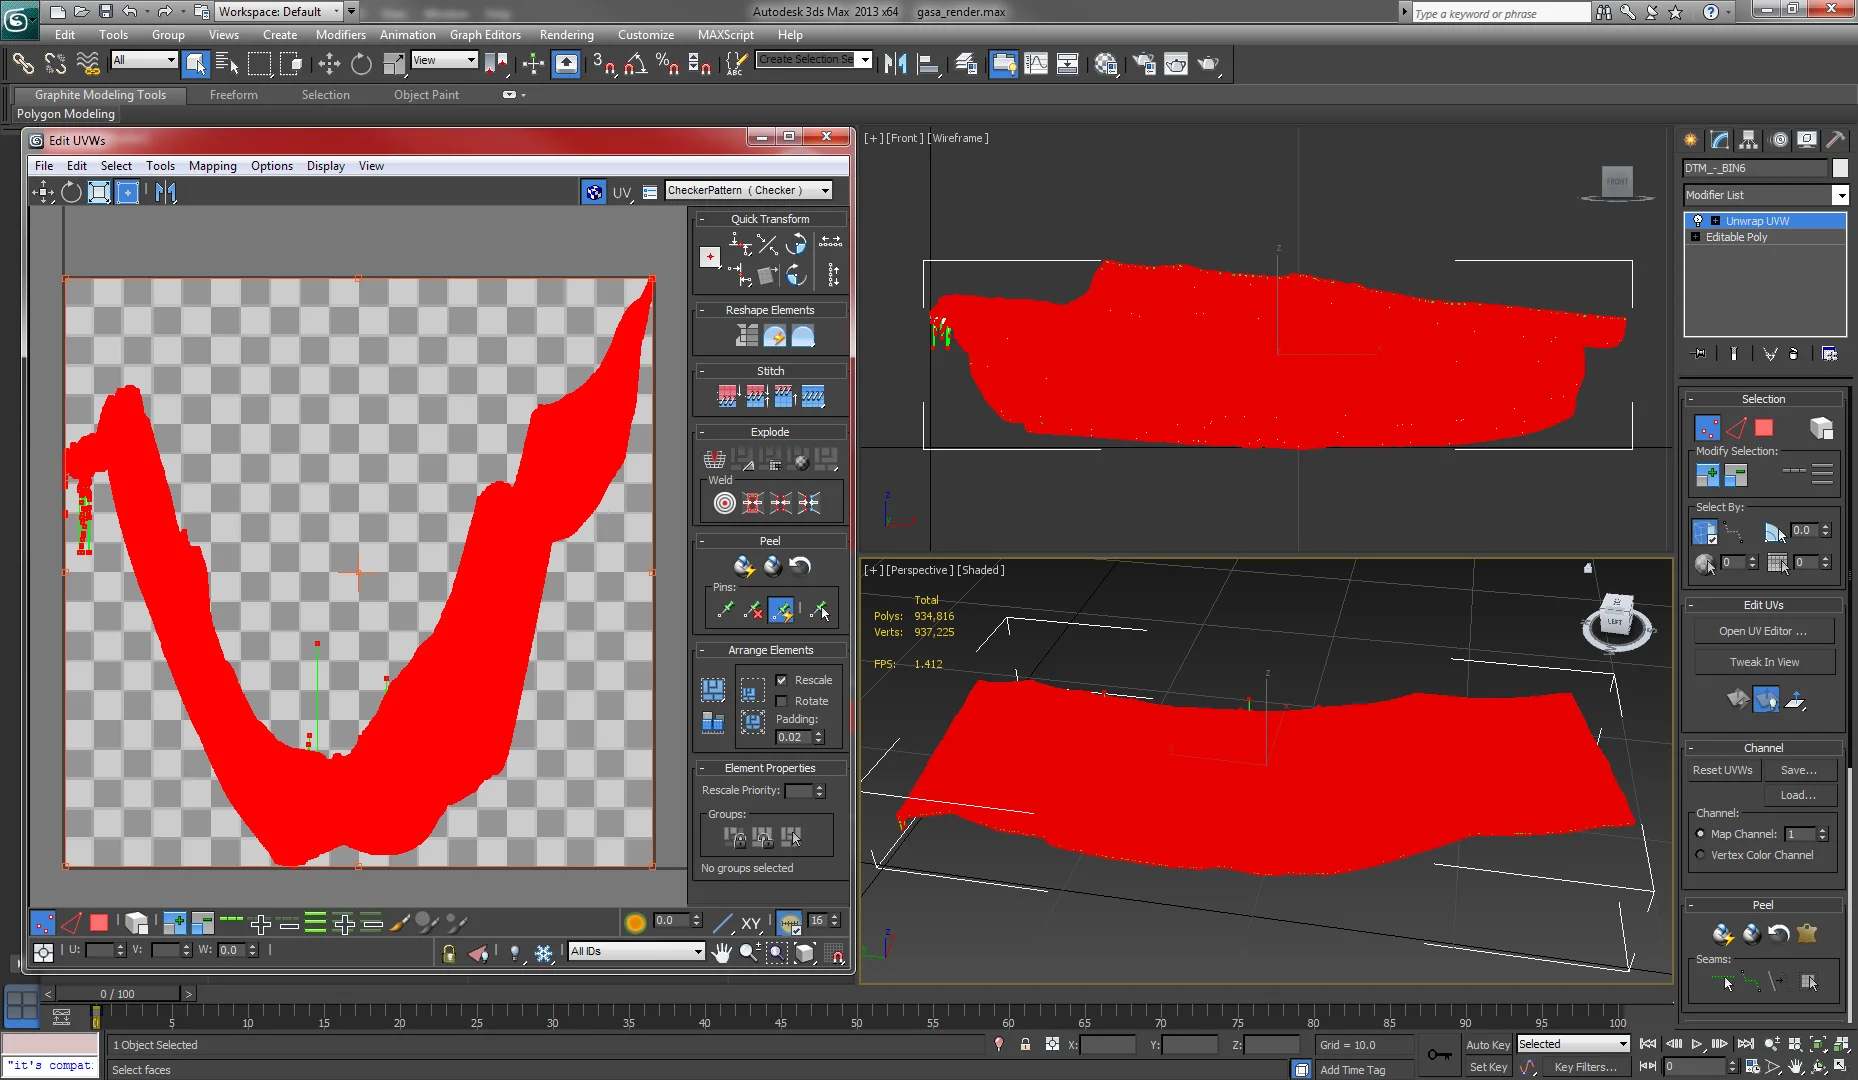Click the Zoom tool in Edit UVWs

(749, 953)
